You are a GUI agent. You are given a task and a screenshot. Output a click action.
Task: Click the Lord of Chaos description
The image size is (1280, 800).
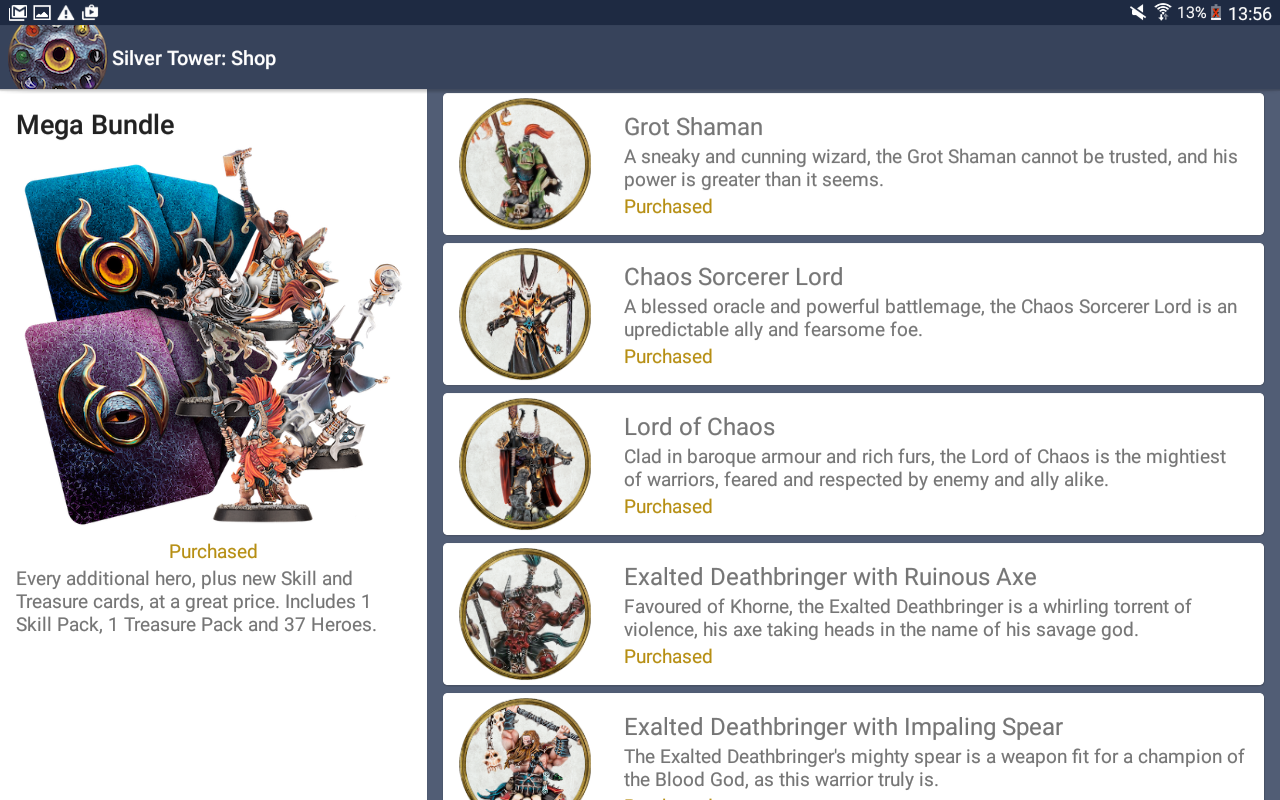(x=925, y=468)
